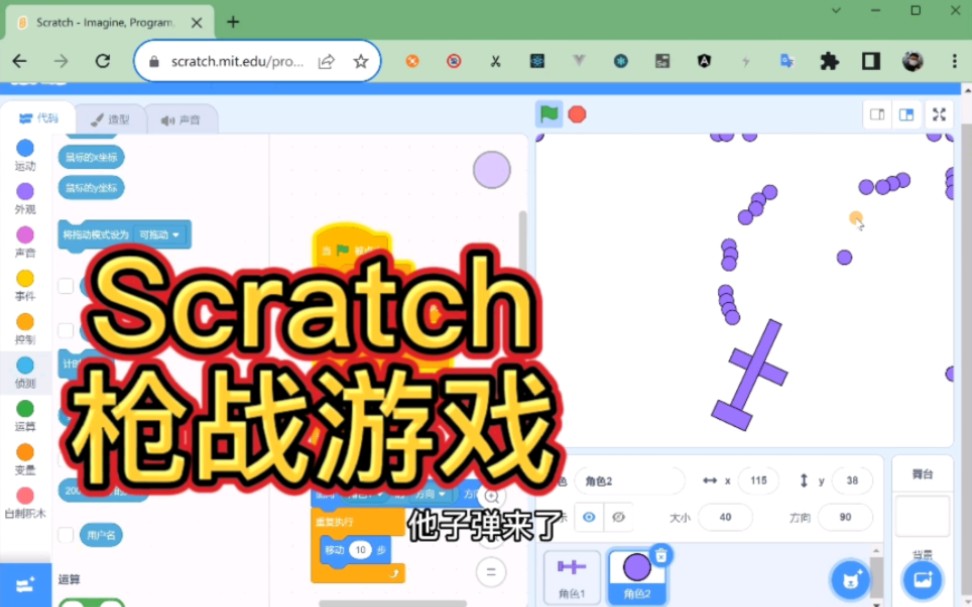Open the draggable dropdown in drag mode block
Screen dimensions: 972x607
click(159, 234)
